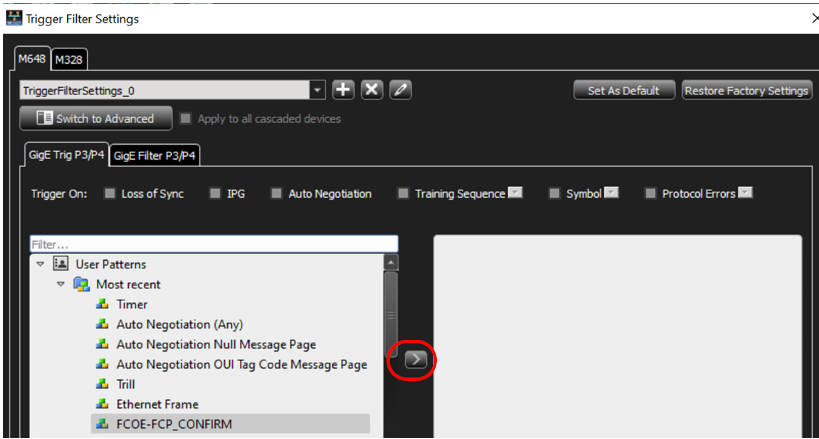Select the Ethernet Frame pattern
This screenshot has width=819, height=439.
tap(157, 404)
